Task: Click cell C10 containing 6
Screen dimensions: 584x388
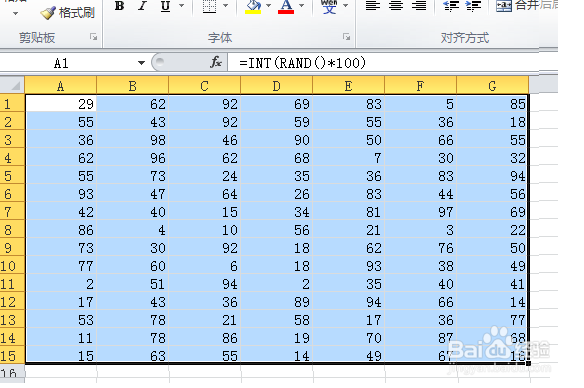Action: [x=204, y=266]
